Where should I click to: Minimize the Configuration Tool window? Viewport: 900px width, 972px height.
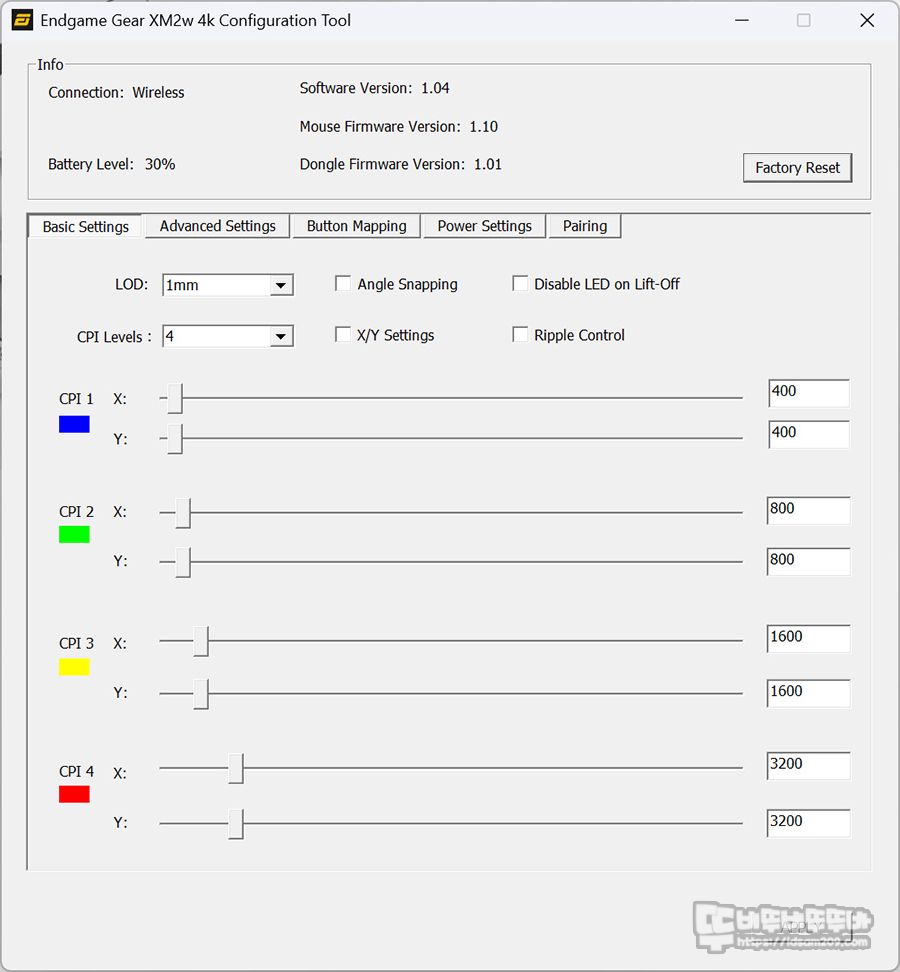pyautogui.click(x=742, y=20)
